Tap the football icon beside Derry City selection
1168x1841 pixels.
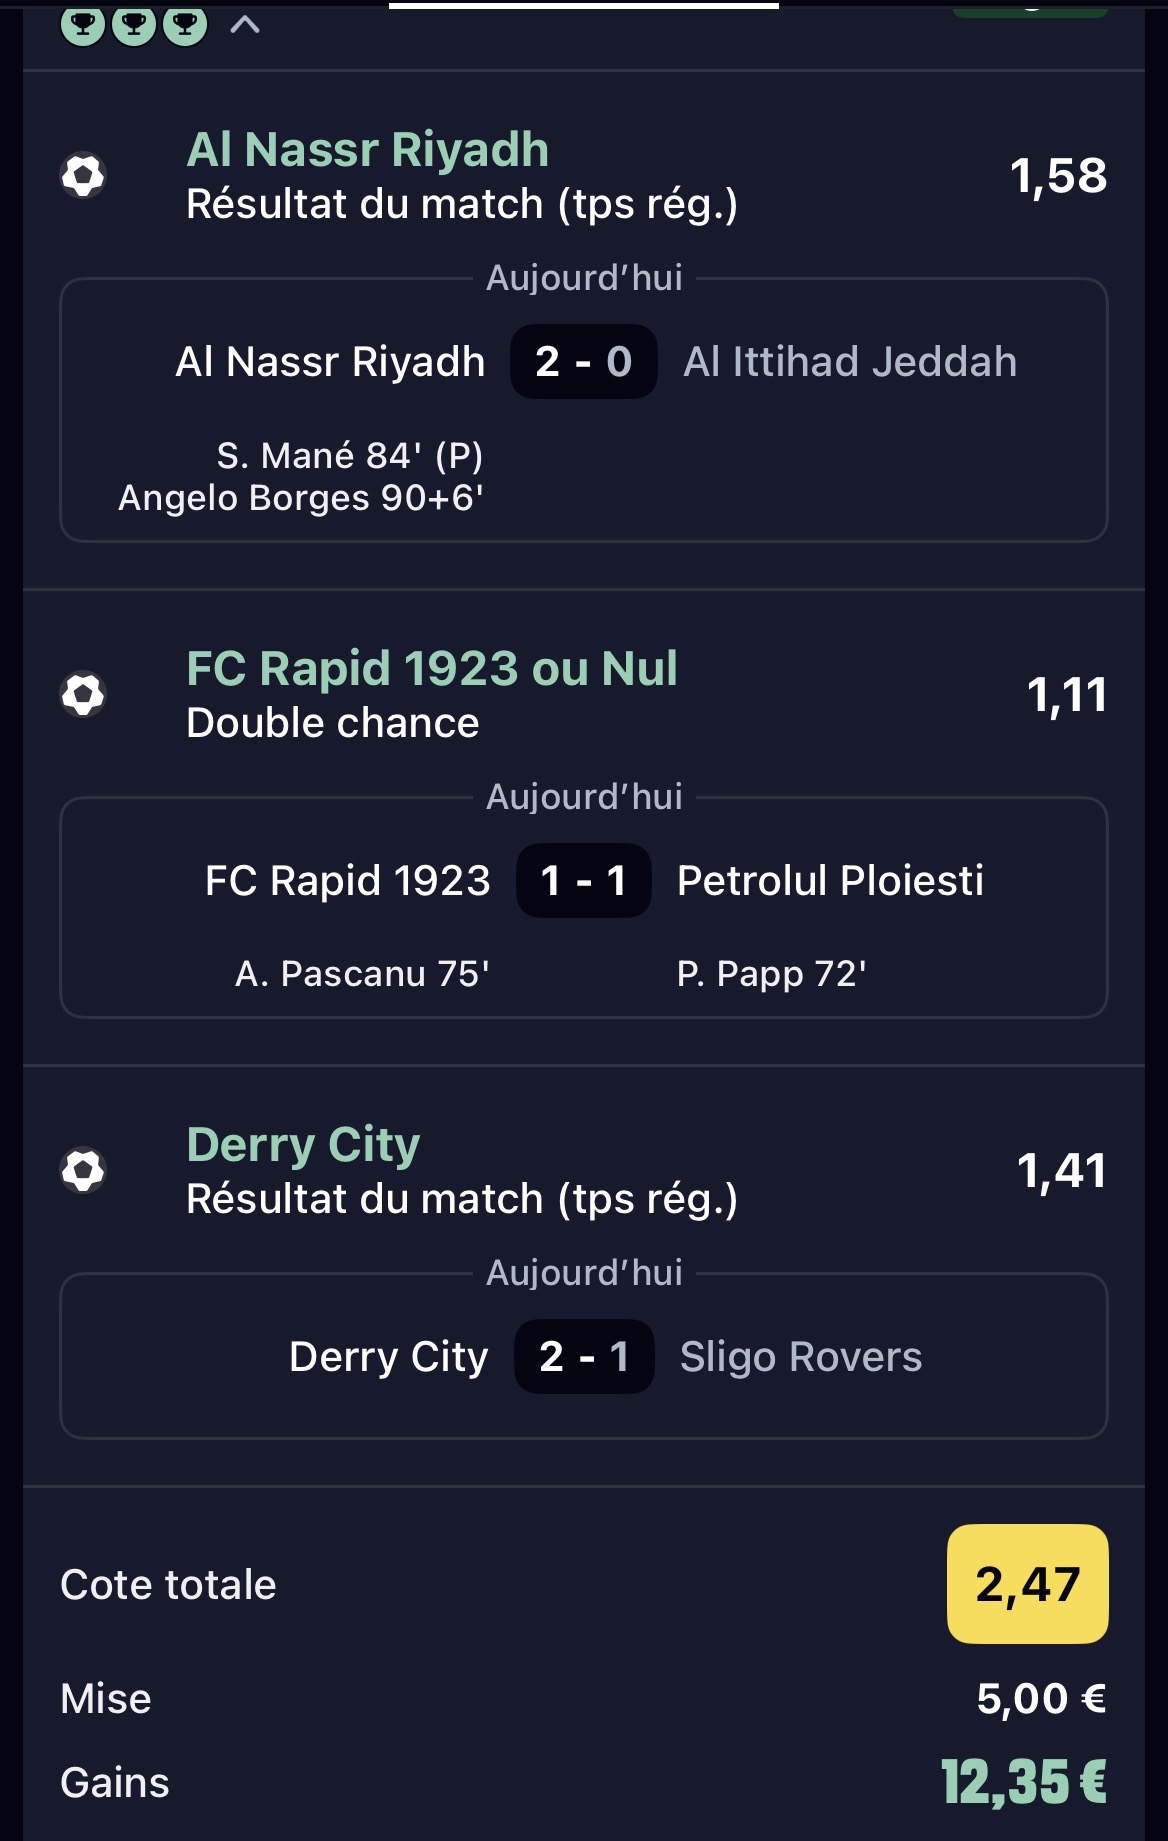point(83,1170)
